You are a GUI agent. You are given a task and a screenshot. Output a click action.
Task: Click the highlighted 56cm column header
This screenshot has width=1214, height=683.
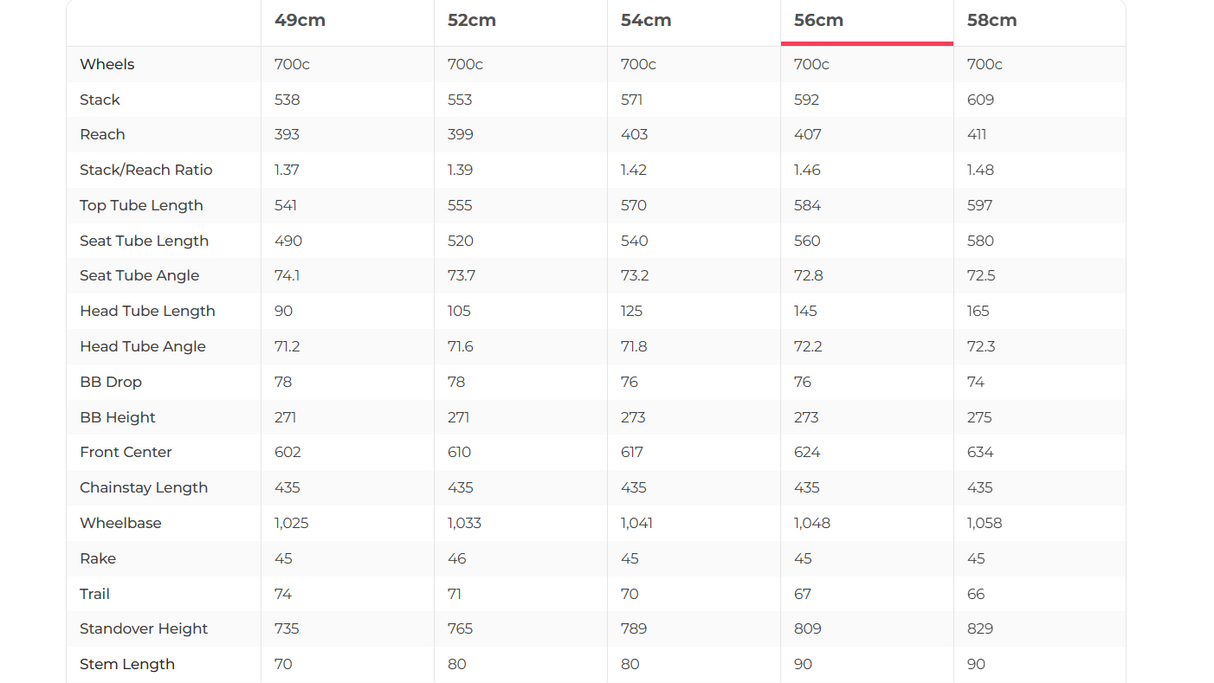818,21
